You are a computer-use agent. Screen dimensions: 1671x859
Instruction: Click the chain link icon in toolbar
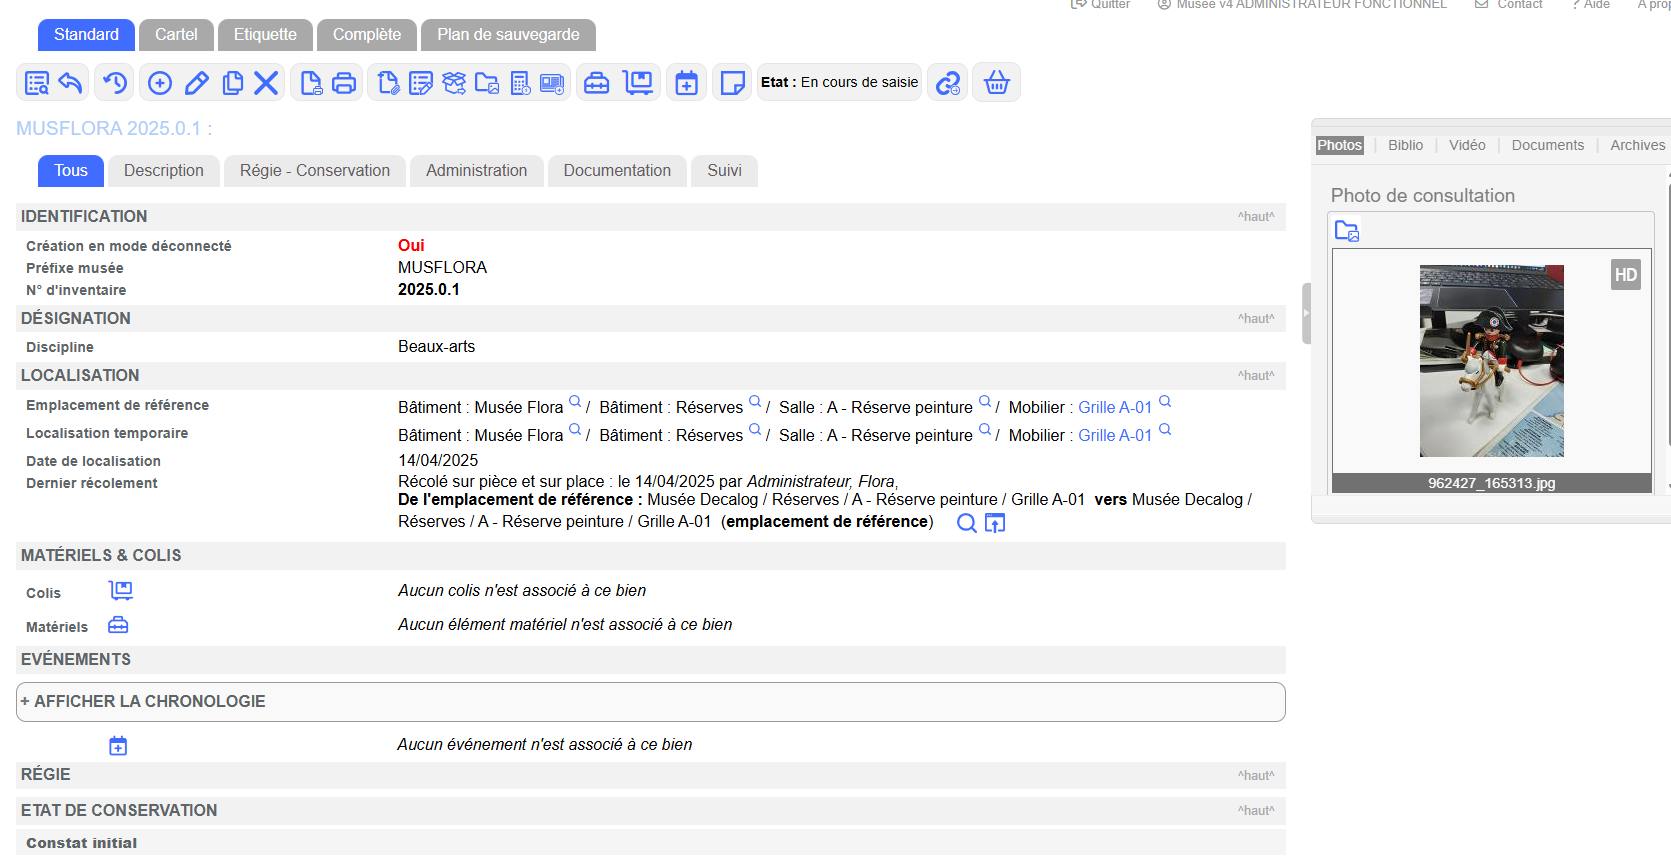[947, 83]
